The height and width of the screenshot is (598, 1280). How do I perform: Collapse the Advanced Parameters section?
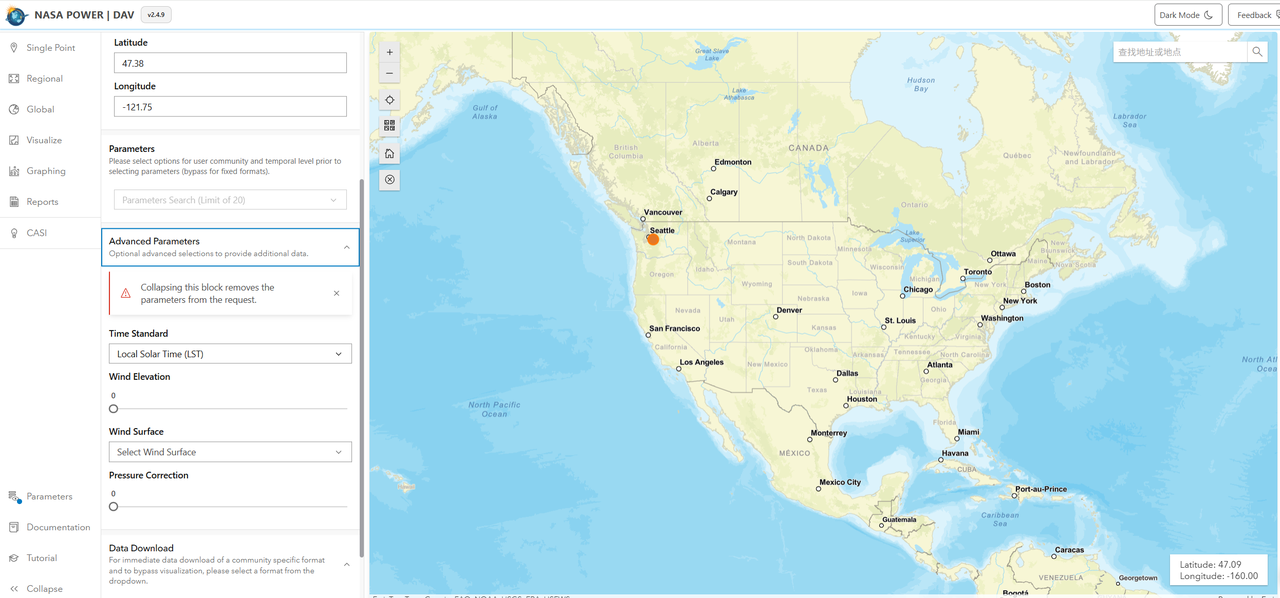[x=347, y=247]
